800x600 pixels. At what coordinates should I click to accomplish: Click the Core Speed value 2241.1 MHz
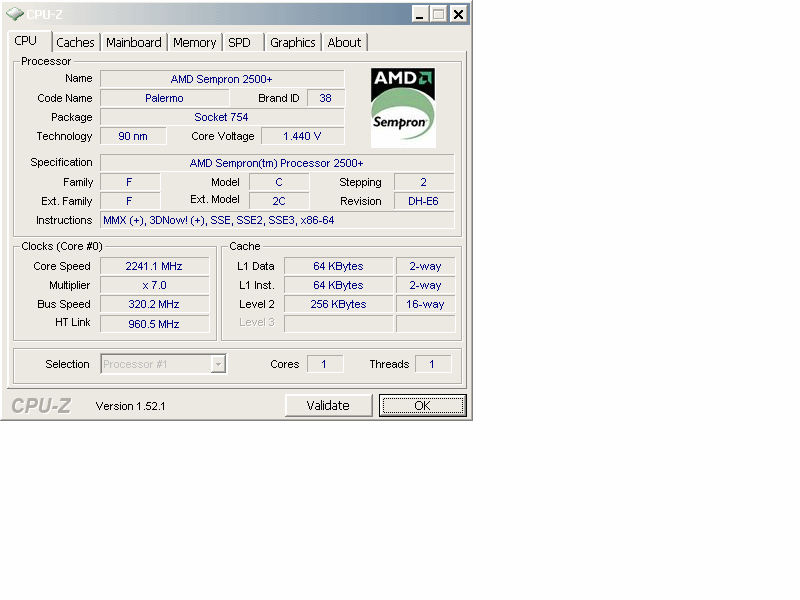pyautogui.click(x=155, y=266)
